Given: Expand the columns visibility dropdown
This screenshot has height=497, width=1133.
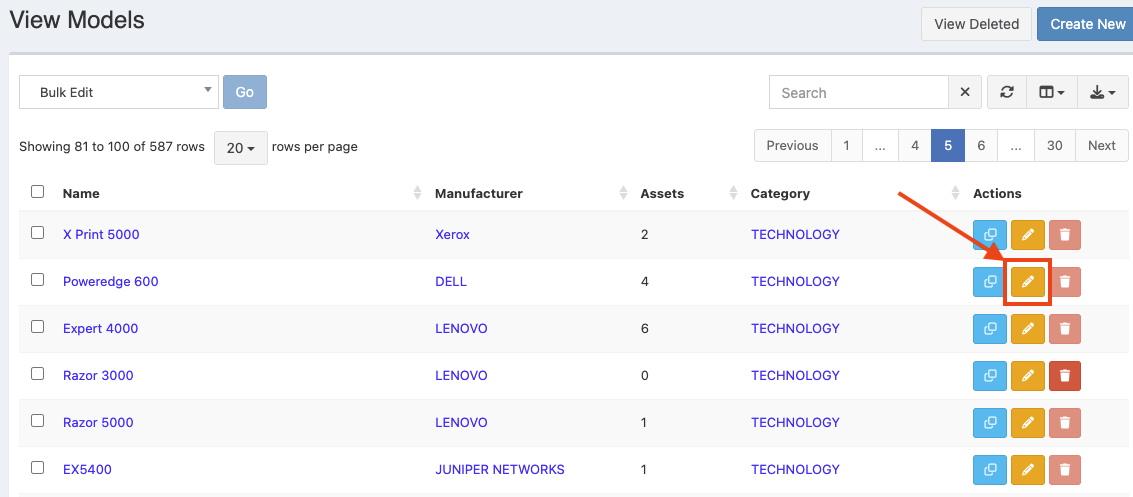Looking at the screenshot, I should pyautogui.click(x=1051, y=92).
